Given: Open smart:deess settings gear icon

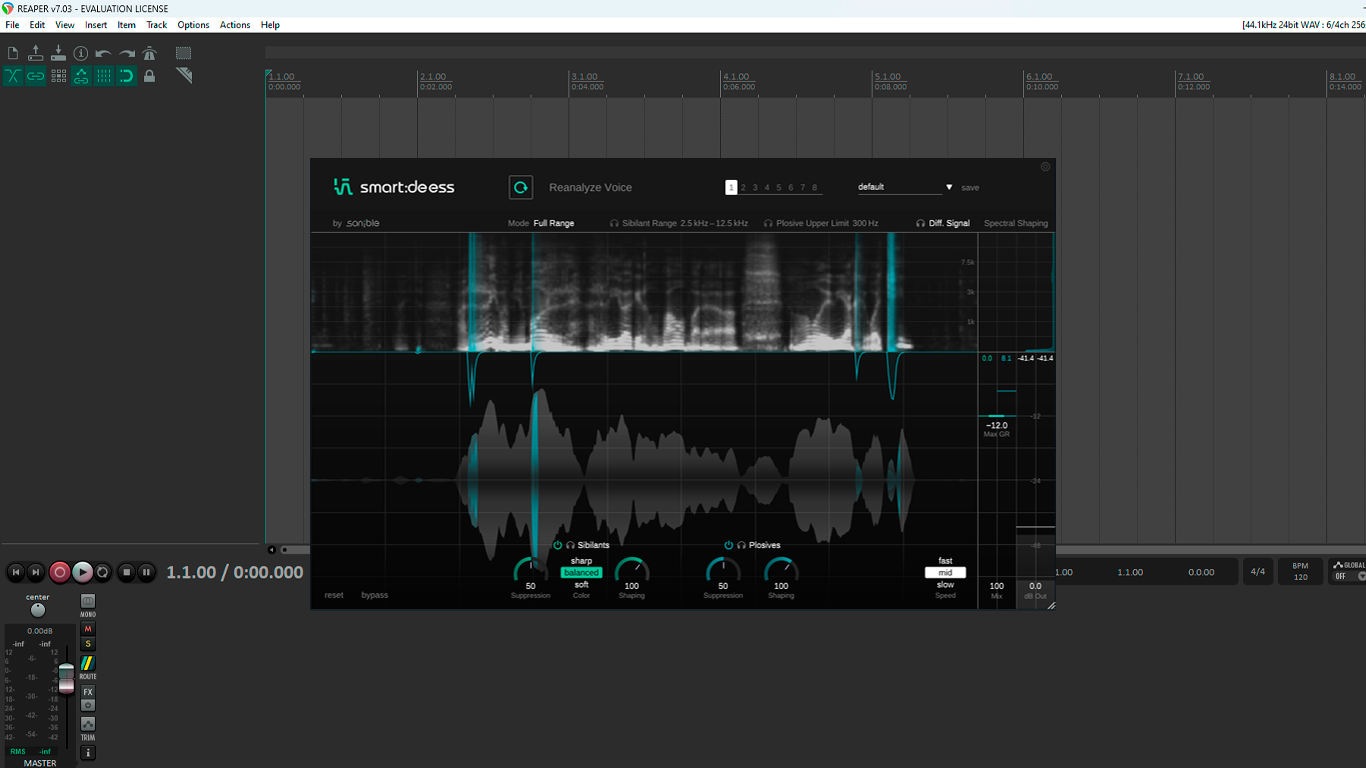Looking at the screenshot, I should pyautogui.click(x=1046, y=167).
